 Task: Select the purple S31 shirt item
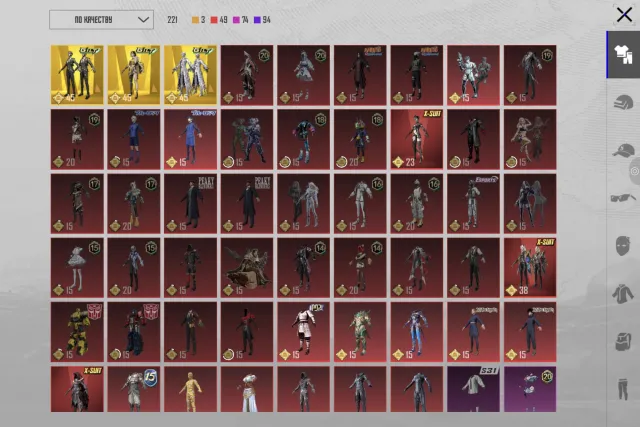(x=473, y=389)
